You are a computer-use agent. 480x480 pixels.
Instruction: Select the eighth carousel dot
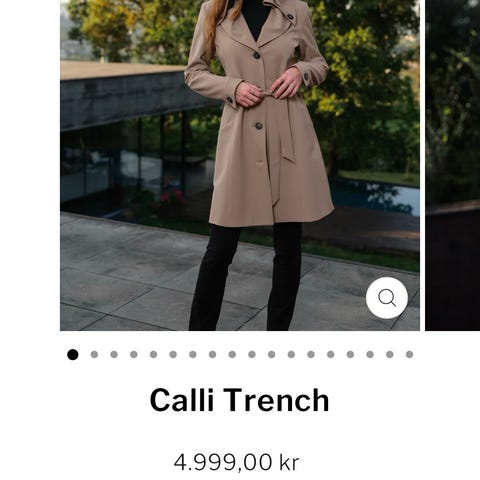212,354
